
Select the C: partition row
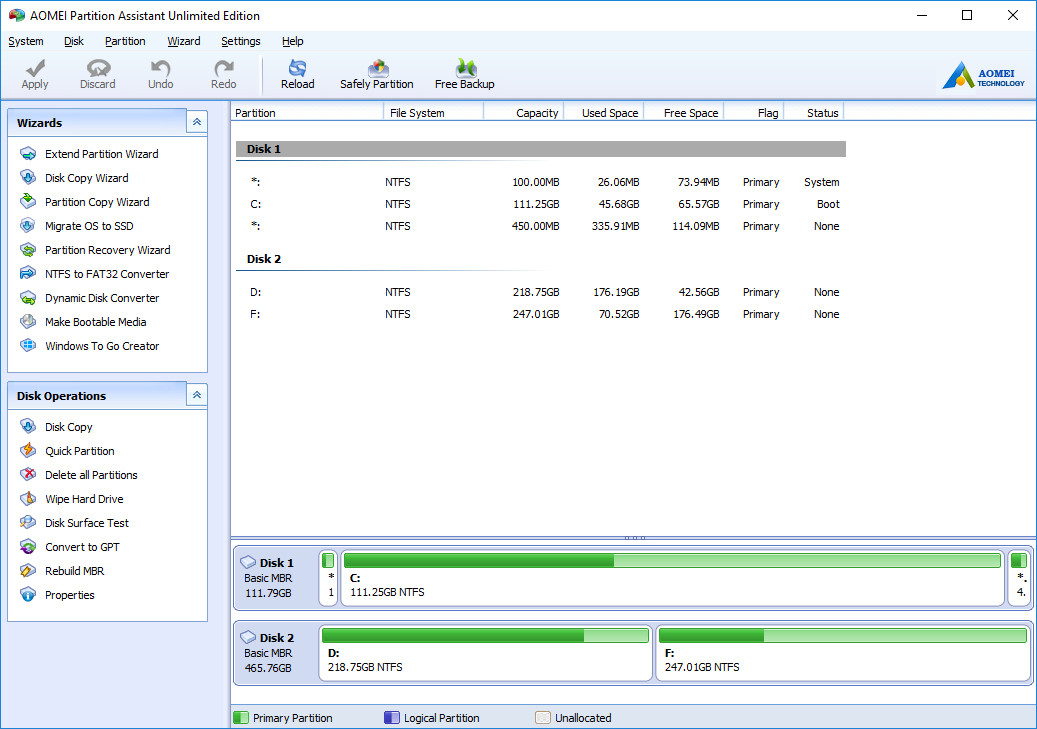tap(540, 204)
